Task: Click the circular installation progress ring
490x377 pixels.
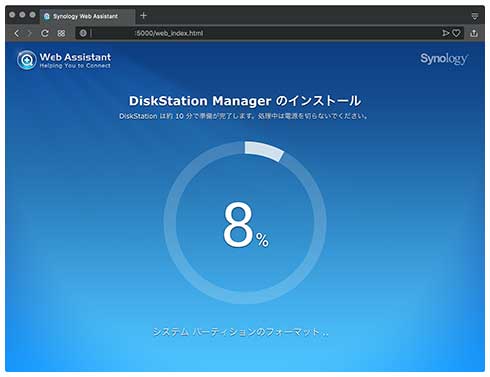Action: 245,222
